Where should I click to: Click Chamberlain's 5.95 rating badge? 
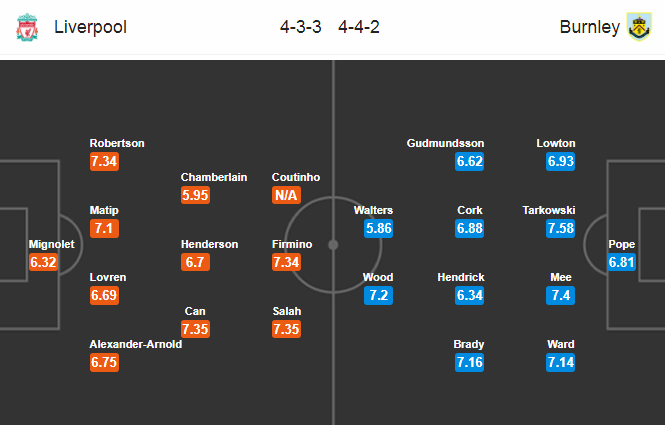pyautogui.click(x=195, y=195)
